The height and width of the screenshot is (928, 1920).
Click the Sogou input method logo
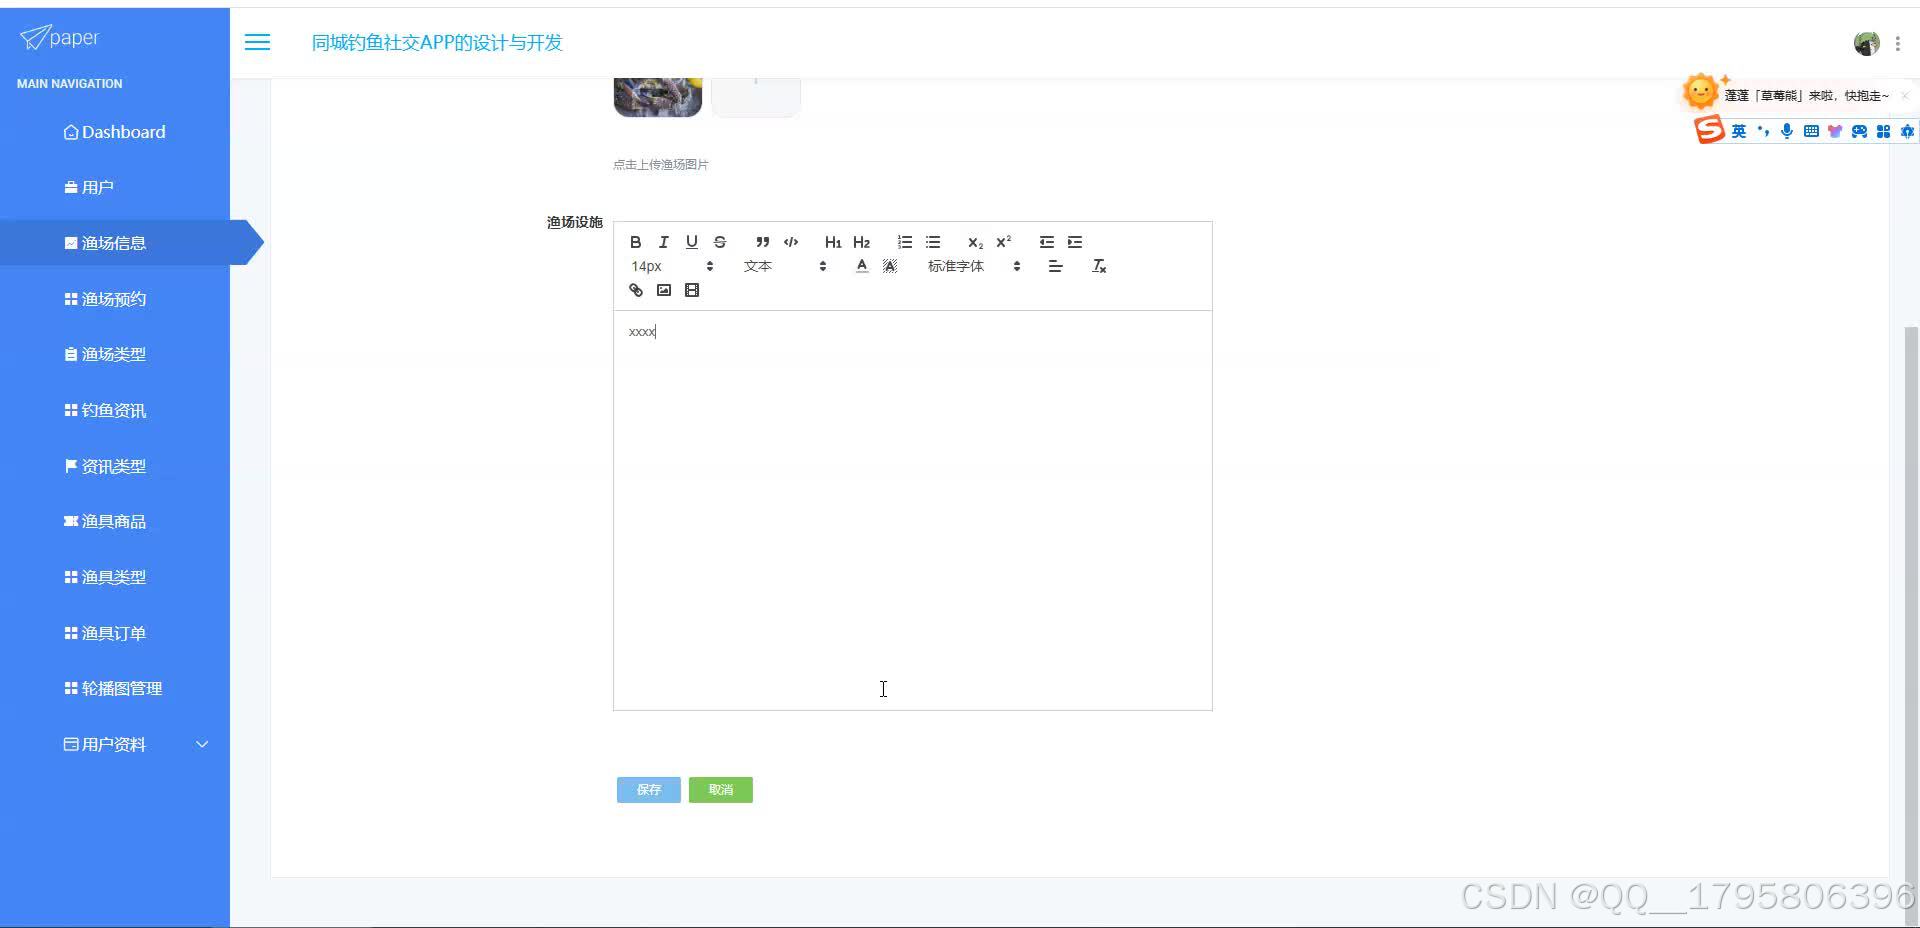pyautogui.click(x=1709, y=130)
